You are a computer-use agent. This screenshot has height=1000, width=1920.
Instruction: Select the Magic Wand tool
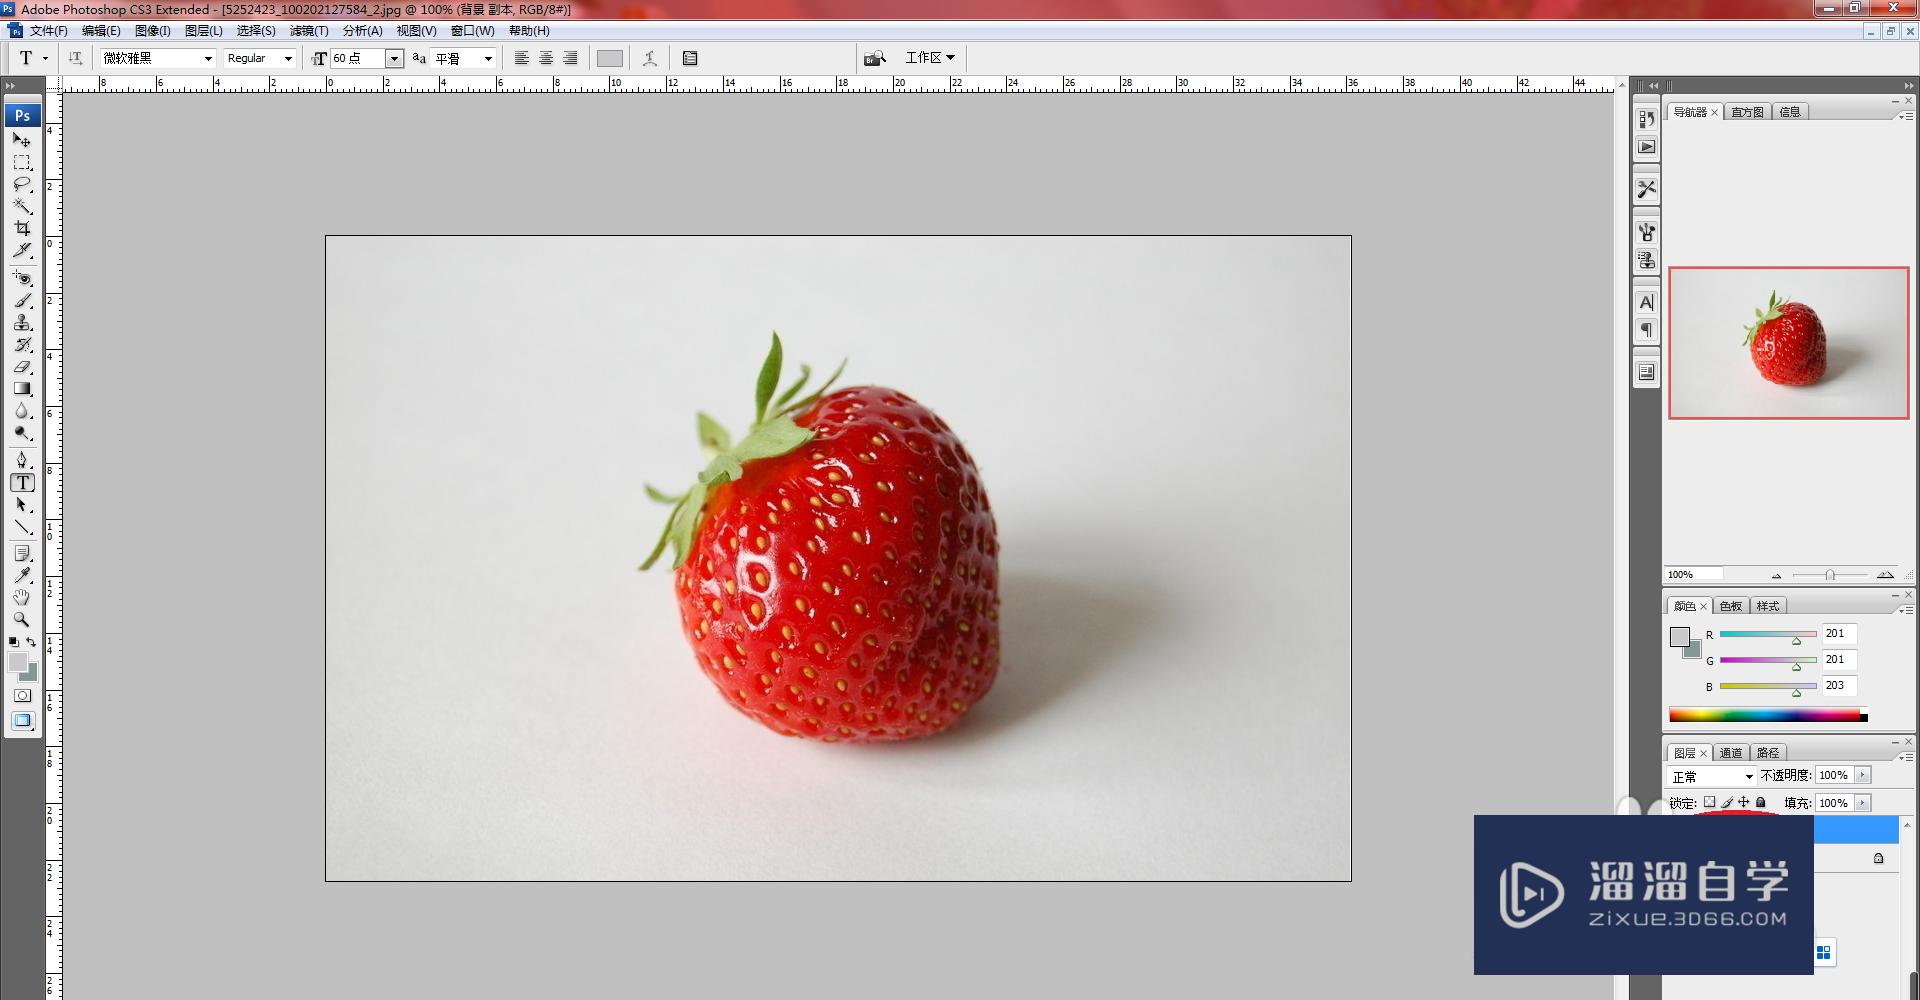pos(22,206)
